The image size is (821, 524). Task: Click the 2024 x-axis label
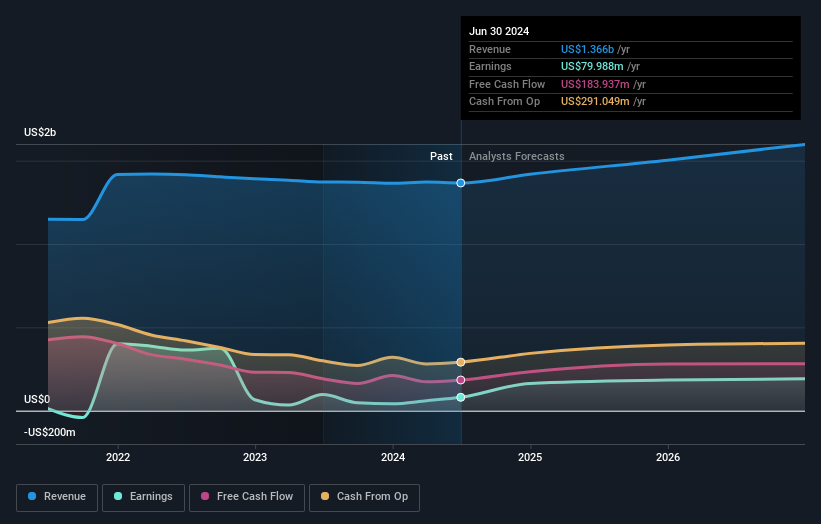[x=393, y=458]
